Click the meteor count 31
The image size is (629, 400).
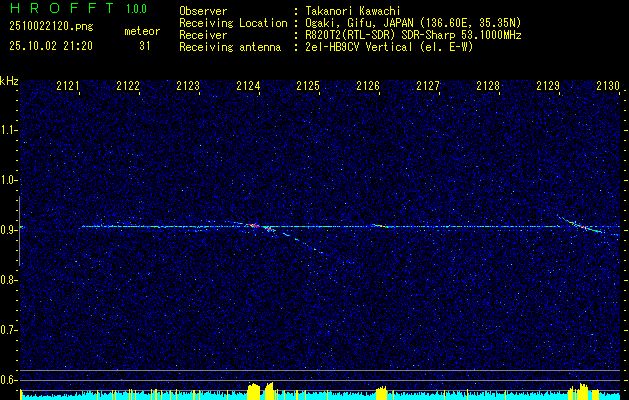click(x=145, y=46)
